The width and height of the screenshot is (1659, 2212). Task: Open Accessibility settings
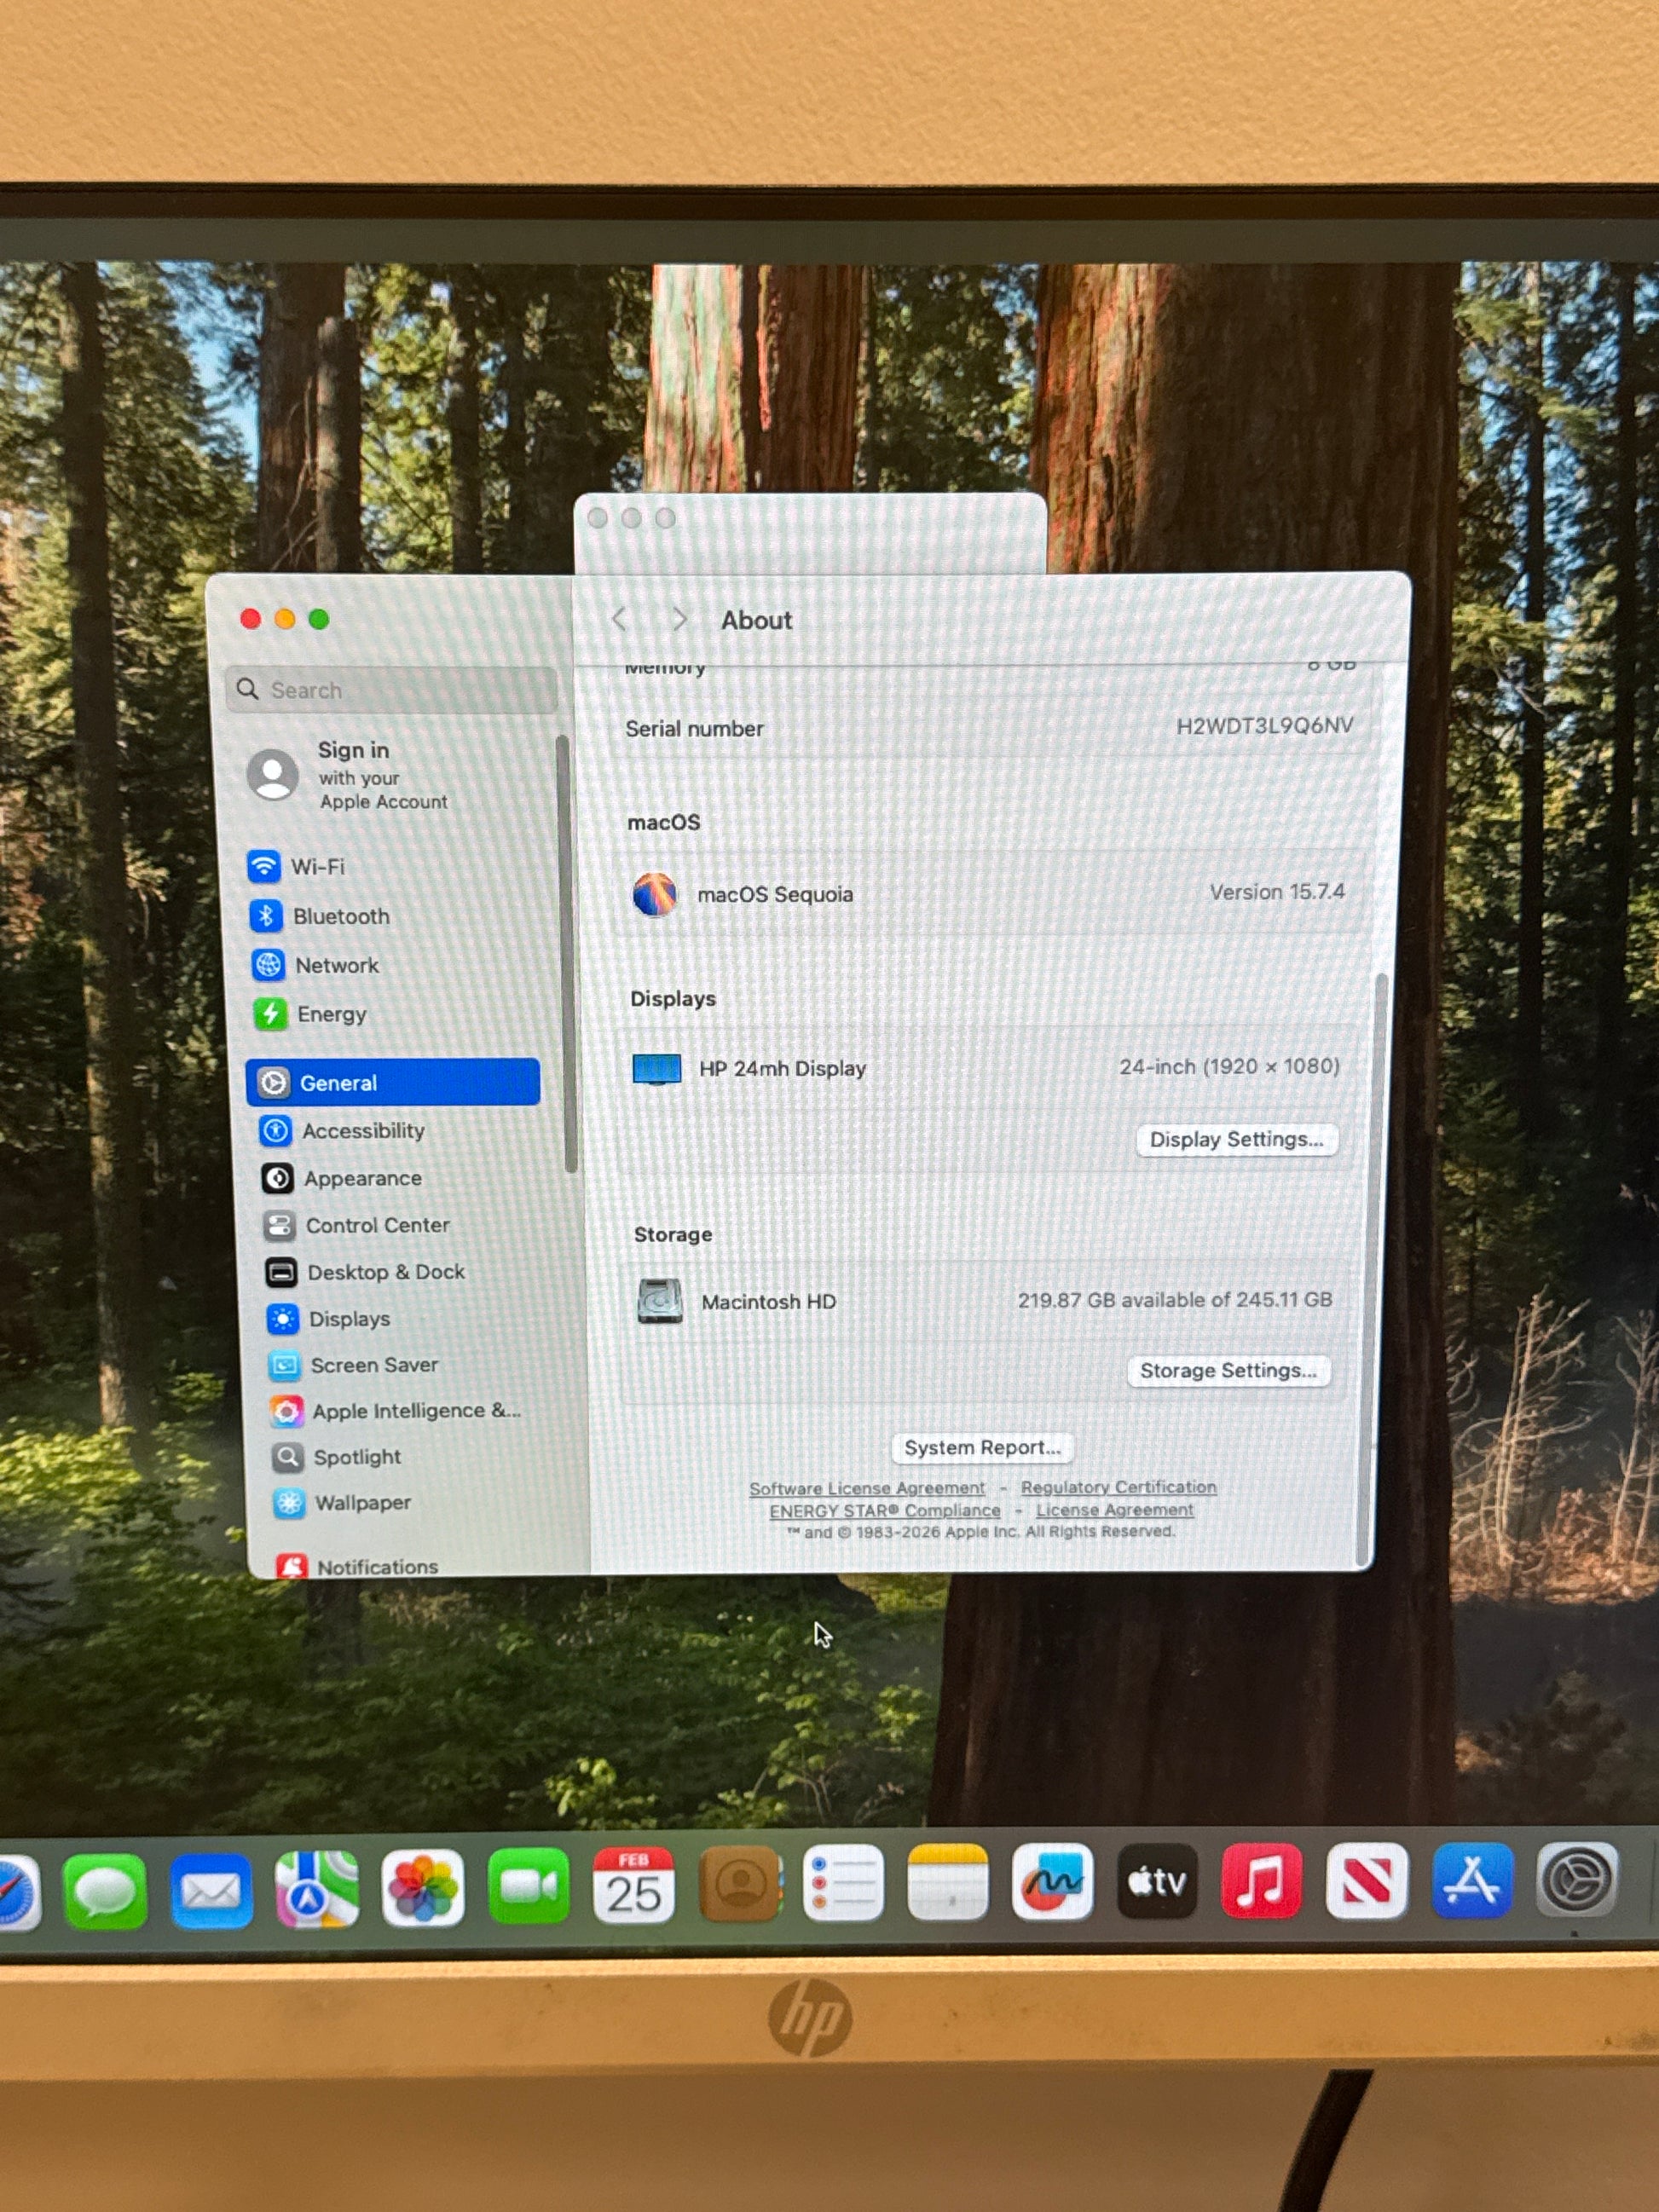362,1130
